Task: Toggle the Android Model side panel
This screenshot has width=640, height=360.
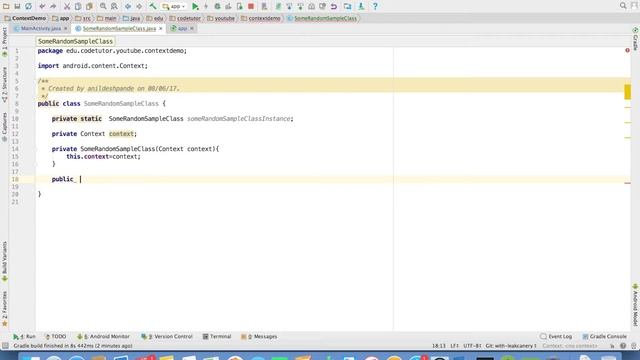Action: (x=636, y=304)
